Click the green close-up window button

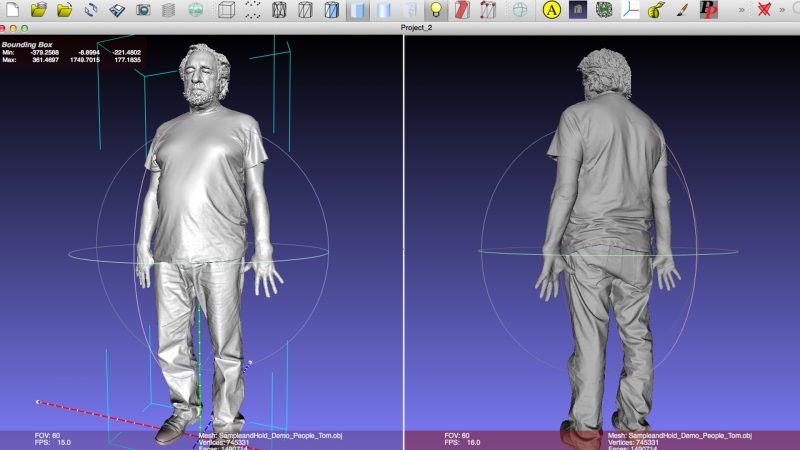coord(26,28)
